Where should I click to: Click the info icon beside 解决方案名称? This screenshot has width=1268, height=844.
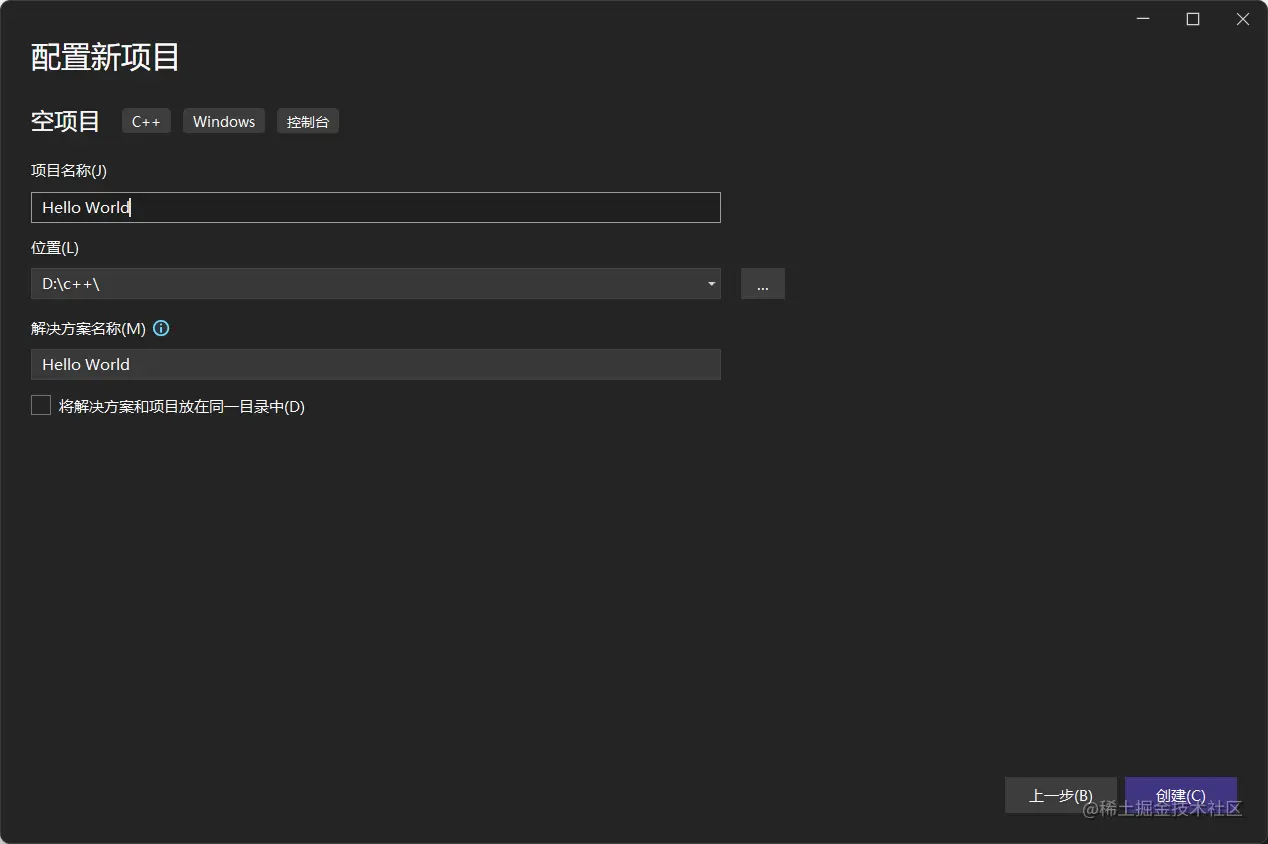[161, 328]
